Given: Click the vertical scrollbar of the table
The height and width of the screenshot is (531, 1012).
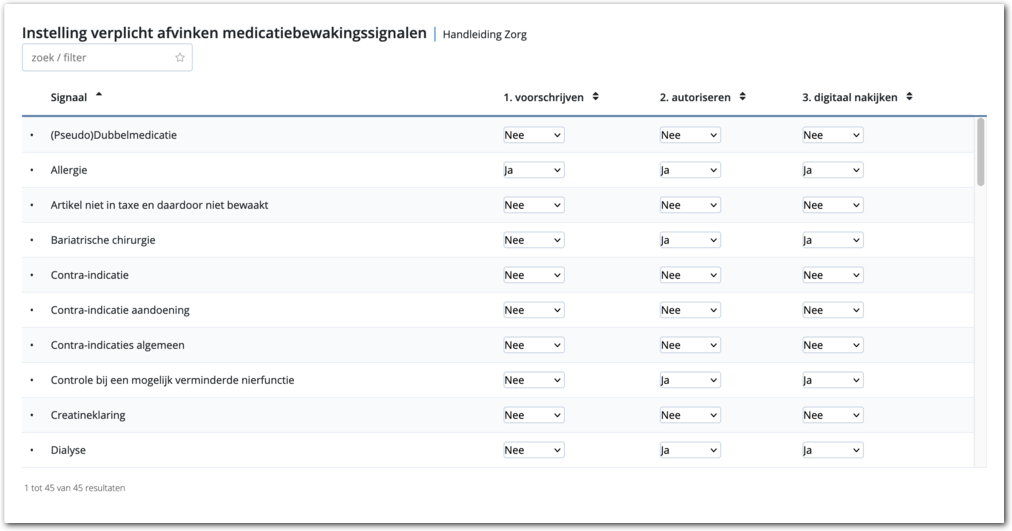Looking at the screenshot, I should tap(980, 152).
